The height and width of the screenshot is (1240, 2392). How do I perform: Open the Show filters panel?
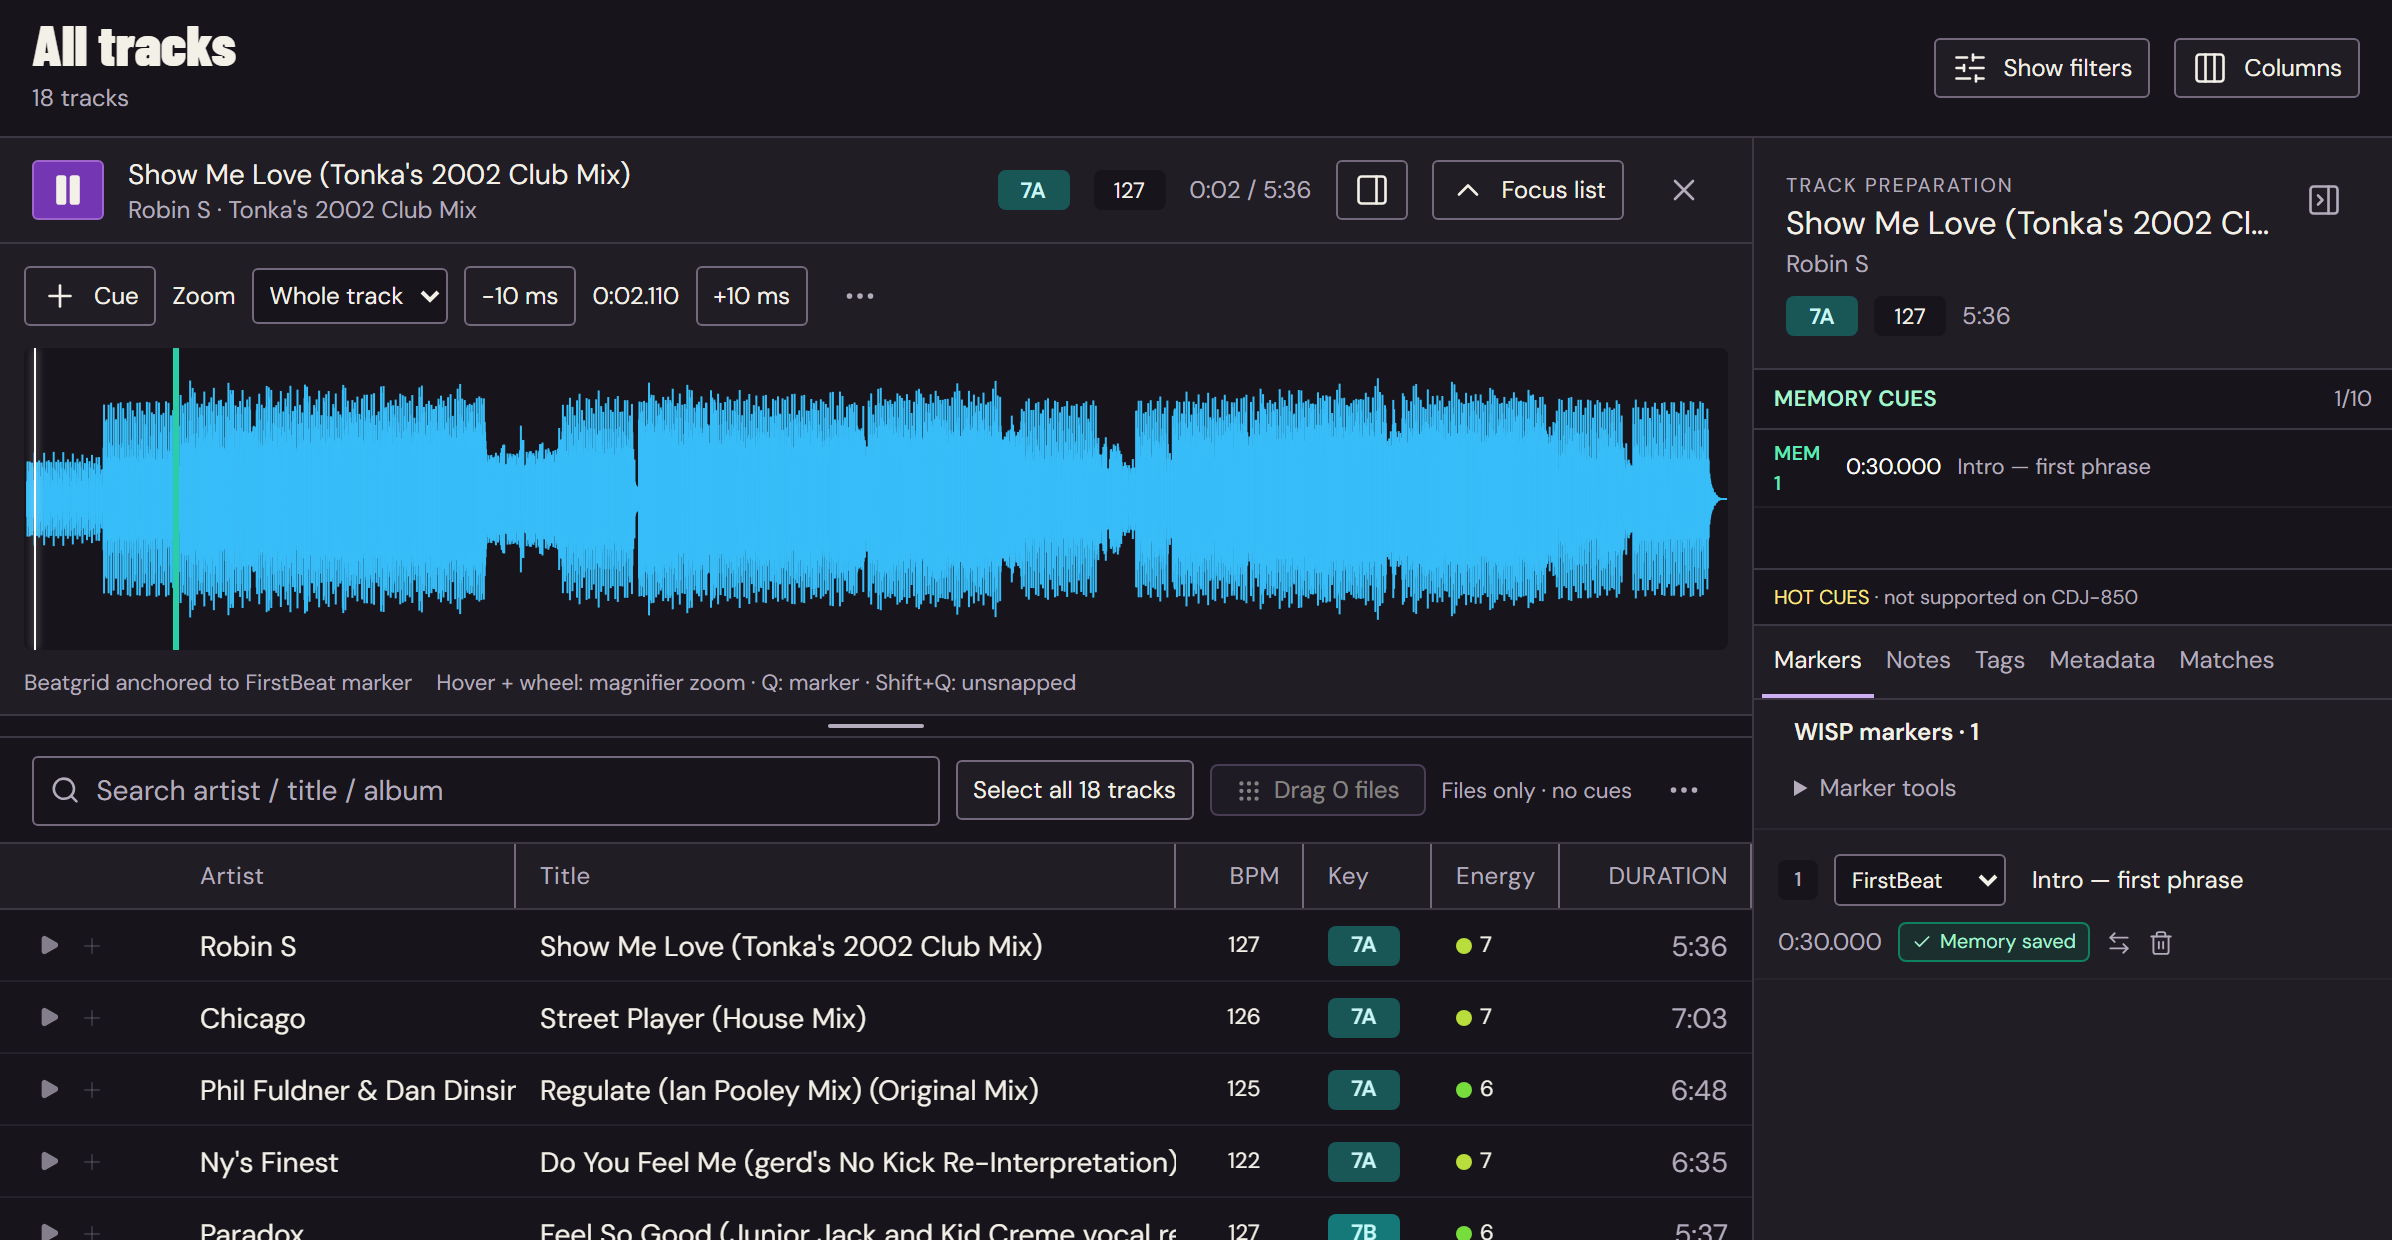click(x=2042, y=68)
